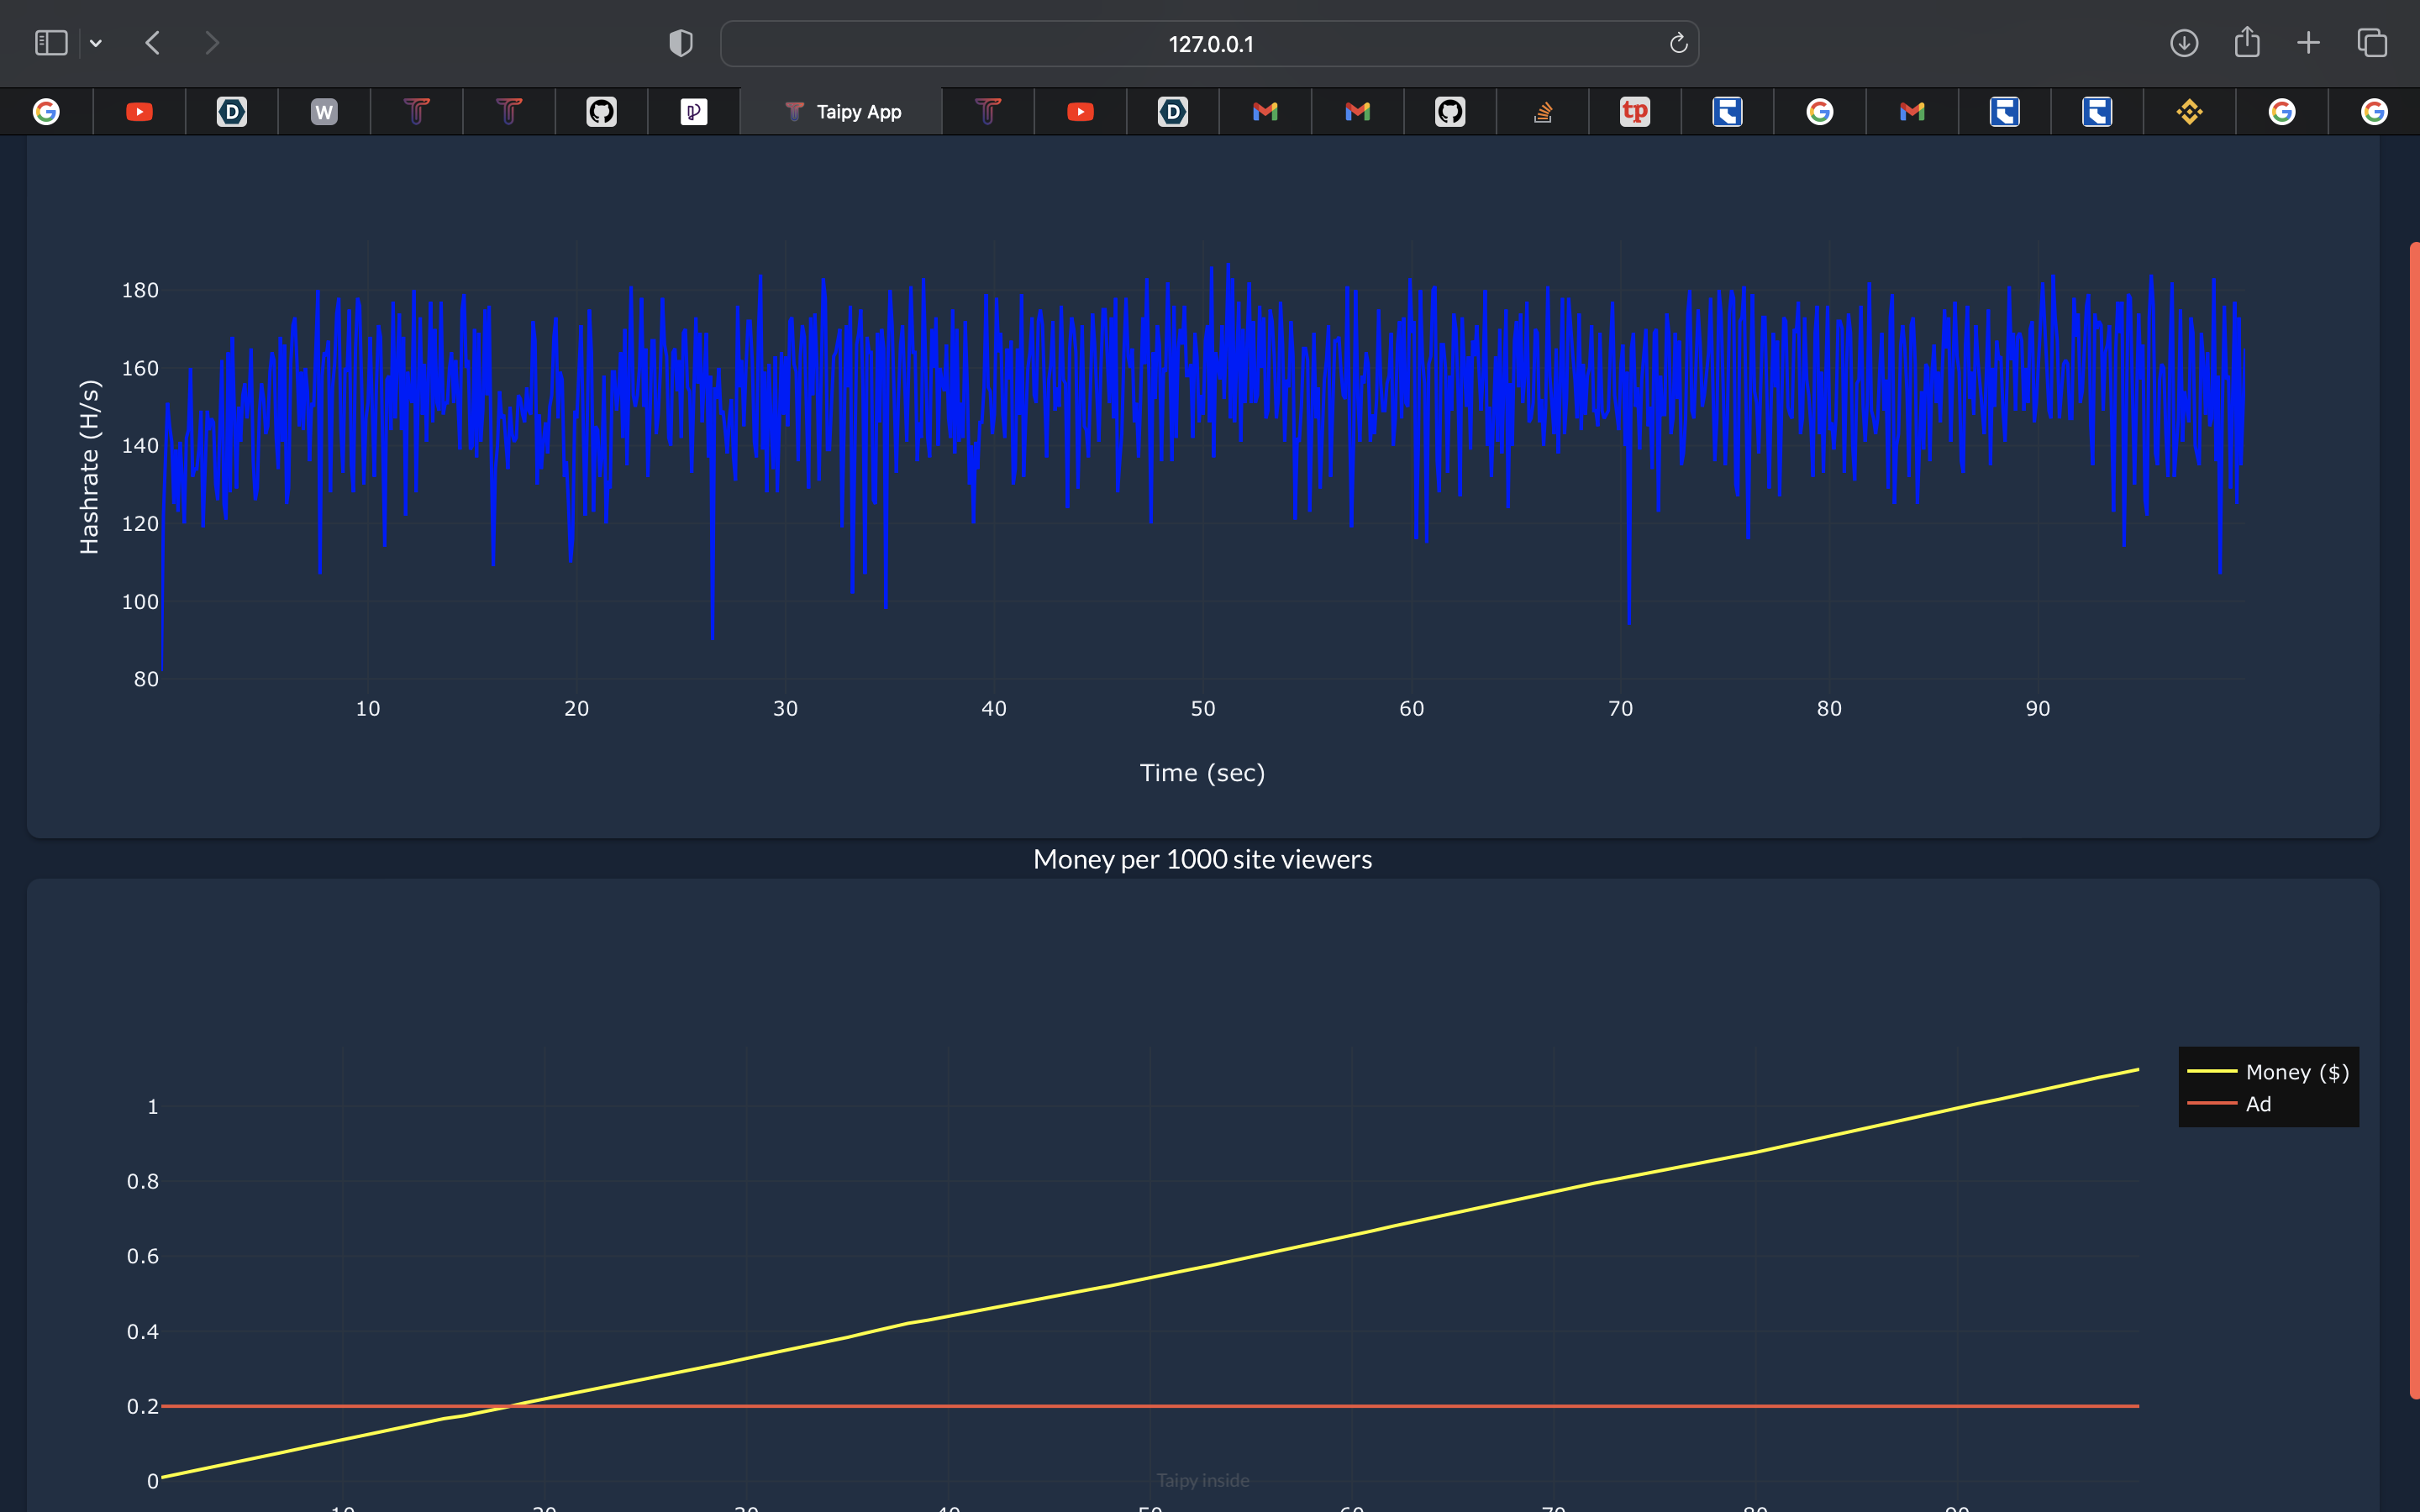The image size is (2420, 1512).
Task: Reload the page using the refresh icon
Action: click(1678, 43)
